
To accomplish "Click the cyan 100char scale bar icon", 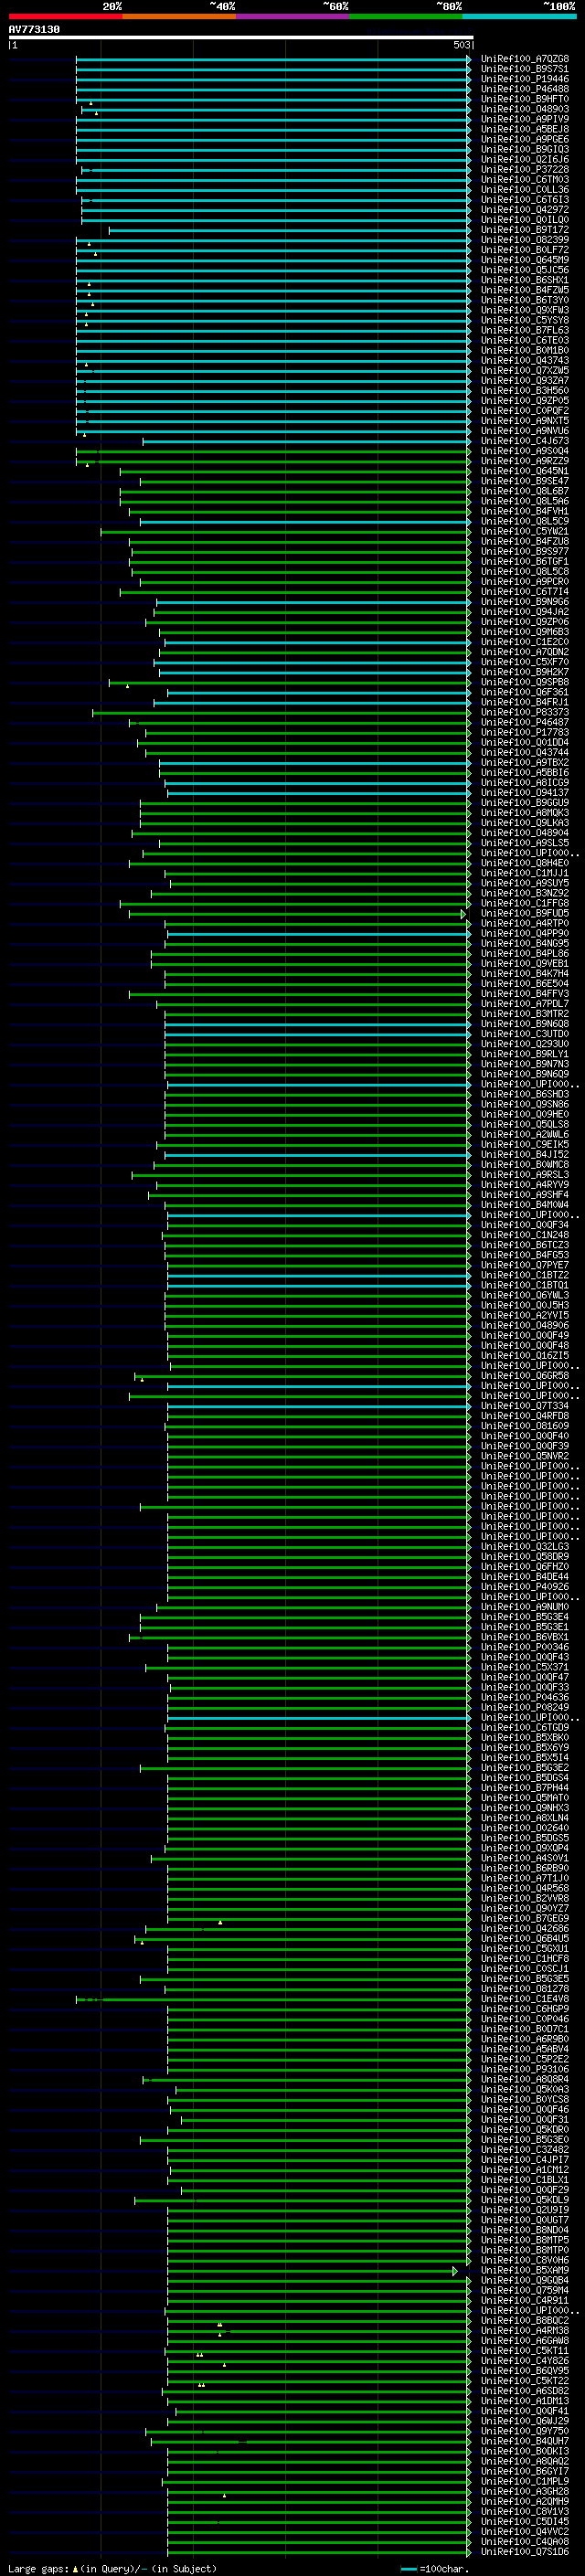I will (x=408, y=2569).
